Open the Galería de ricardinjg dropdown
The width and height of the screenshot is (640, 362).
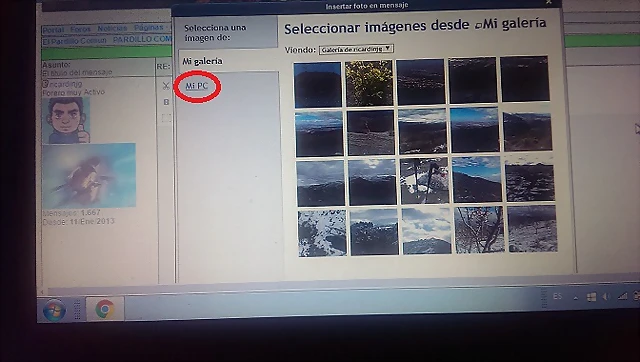(x=356, y=49)
